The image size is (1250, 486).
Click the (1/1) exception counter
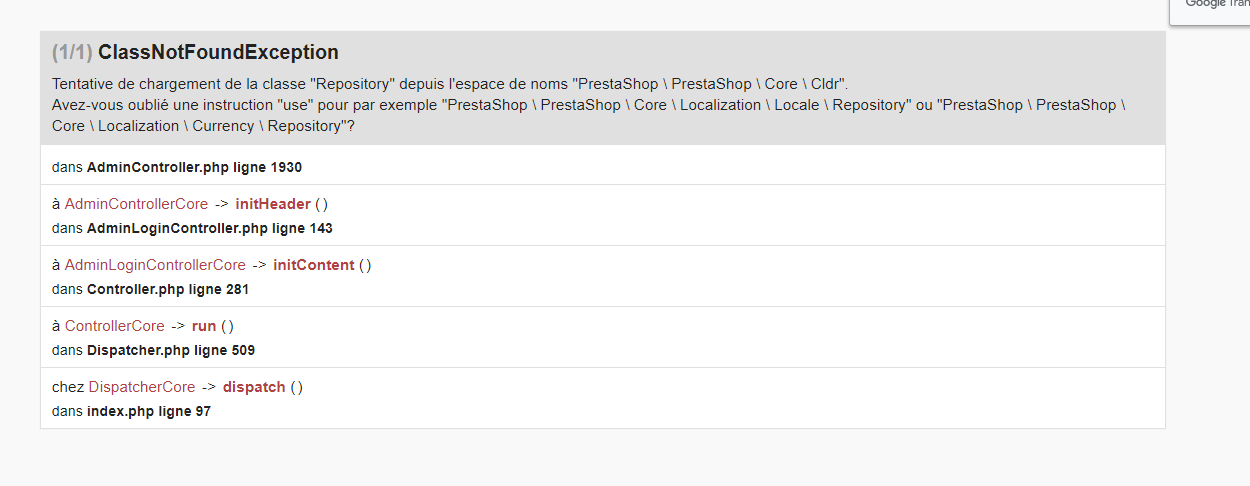coord(72,52)
